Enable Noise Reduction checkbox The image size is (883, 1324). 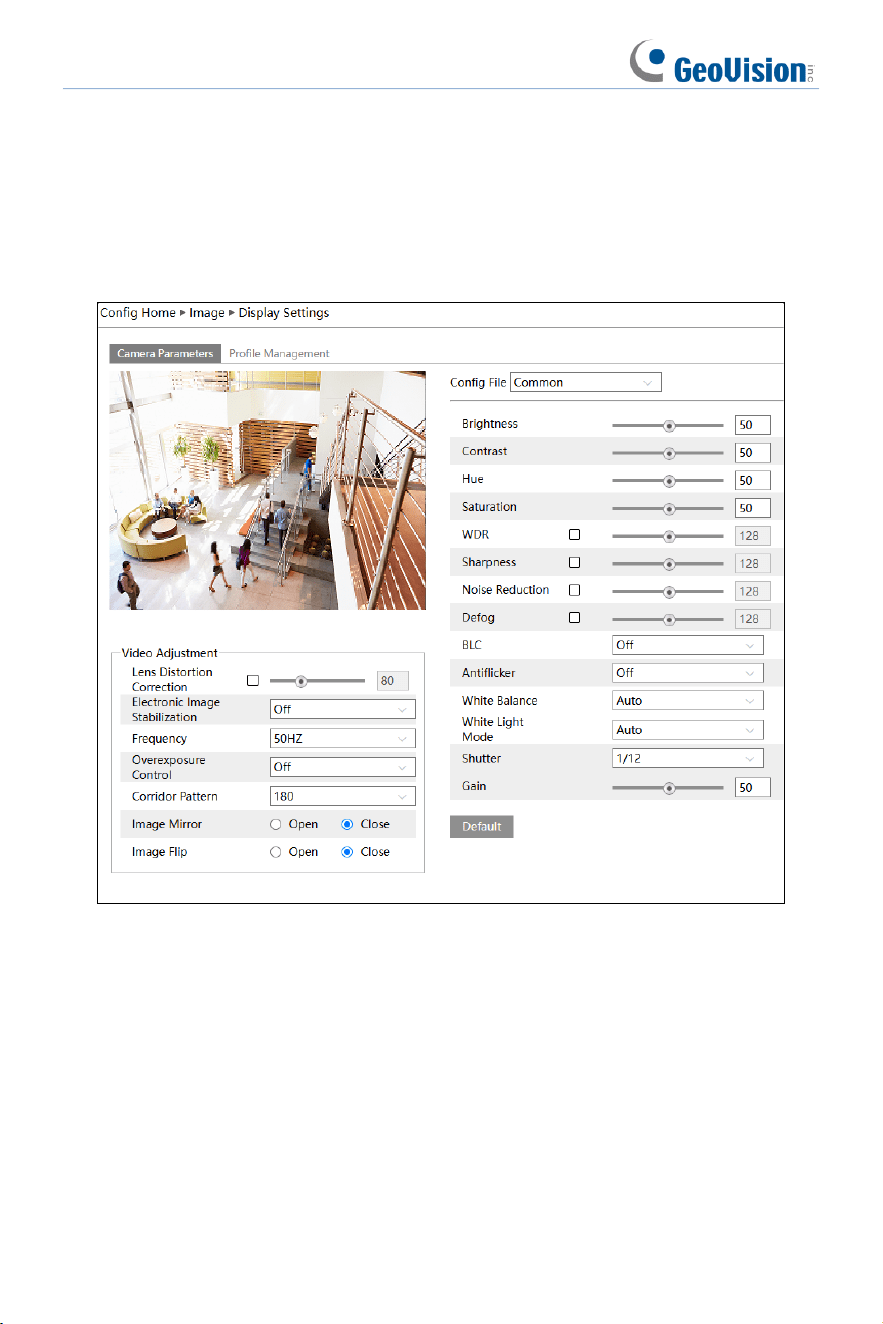(x=574, y=590)
